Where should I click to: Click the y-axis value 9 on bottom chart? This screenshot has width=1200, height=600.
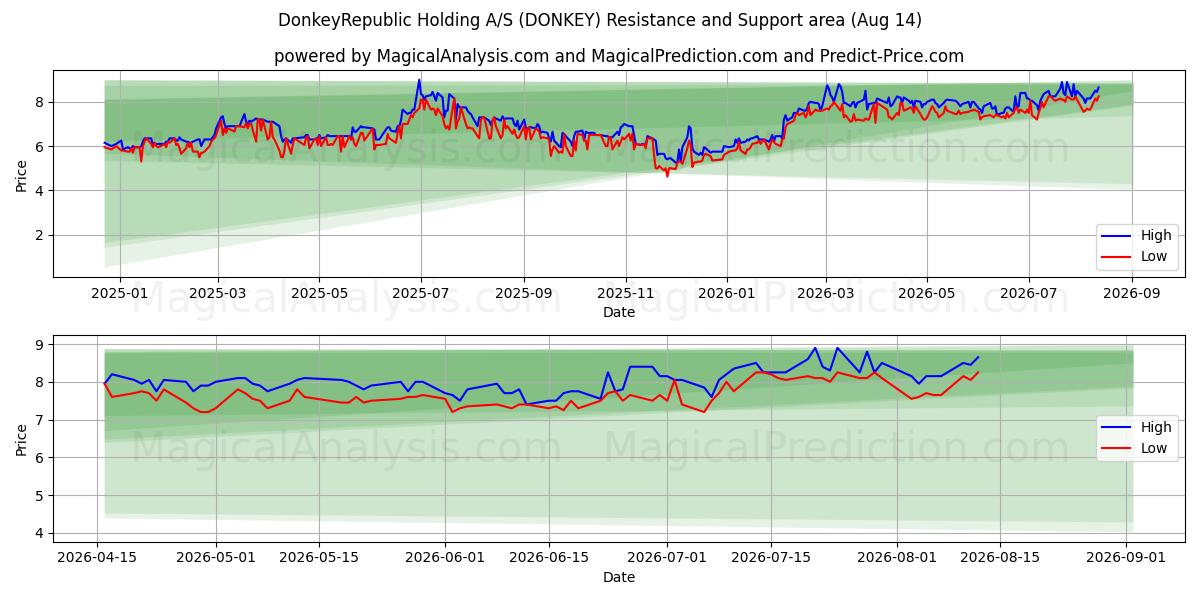click(x=40, y=345)
